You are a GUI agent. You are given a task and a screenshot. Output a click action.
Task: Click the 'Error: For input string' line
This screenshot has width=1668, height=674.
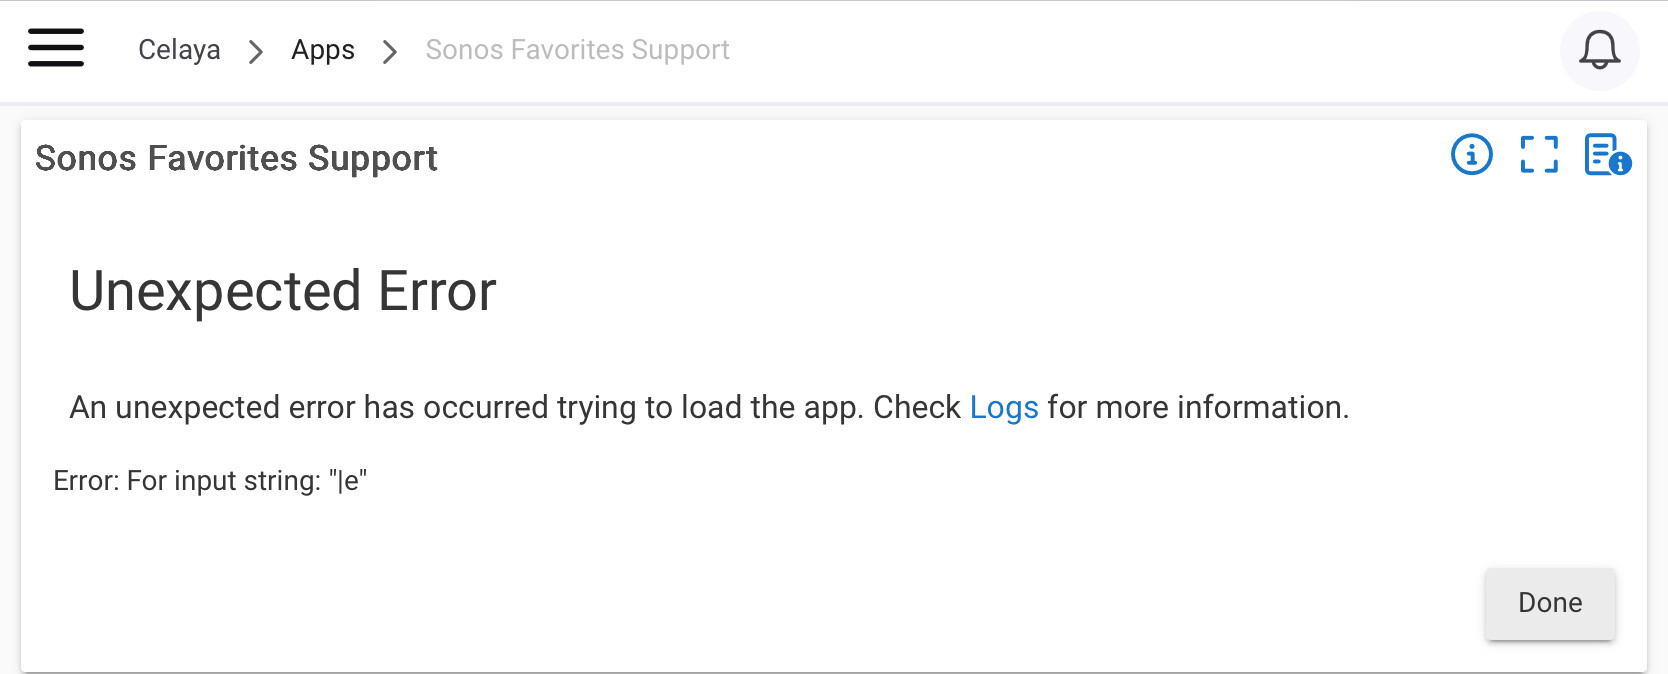pos(187,481)
